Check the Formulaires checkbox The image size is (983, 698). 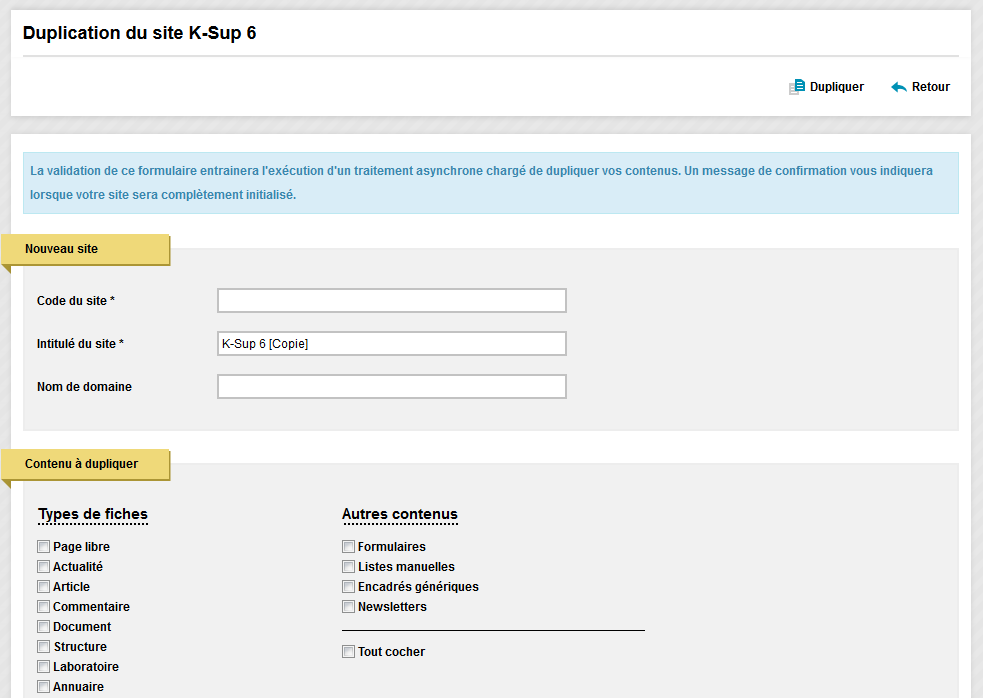point(349,547)
